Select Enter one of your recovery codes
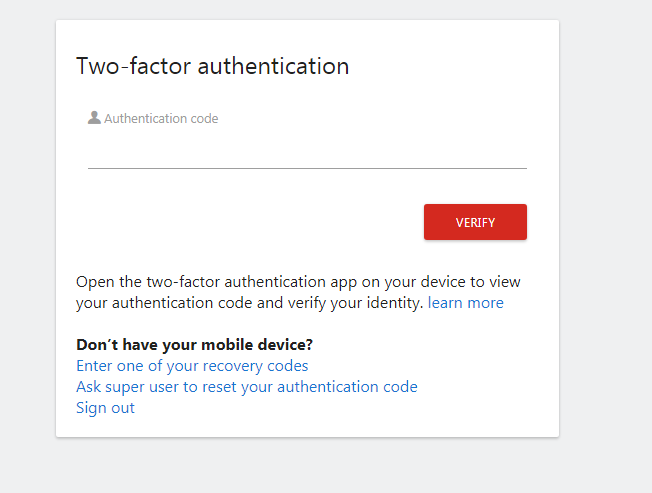 click(192, 366)
